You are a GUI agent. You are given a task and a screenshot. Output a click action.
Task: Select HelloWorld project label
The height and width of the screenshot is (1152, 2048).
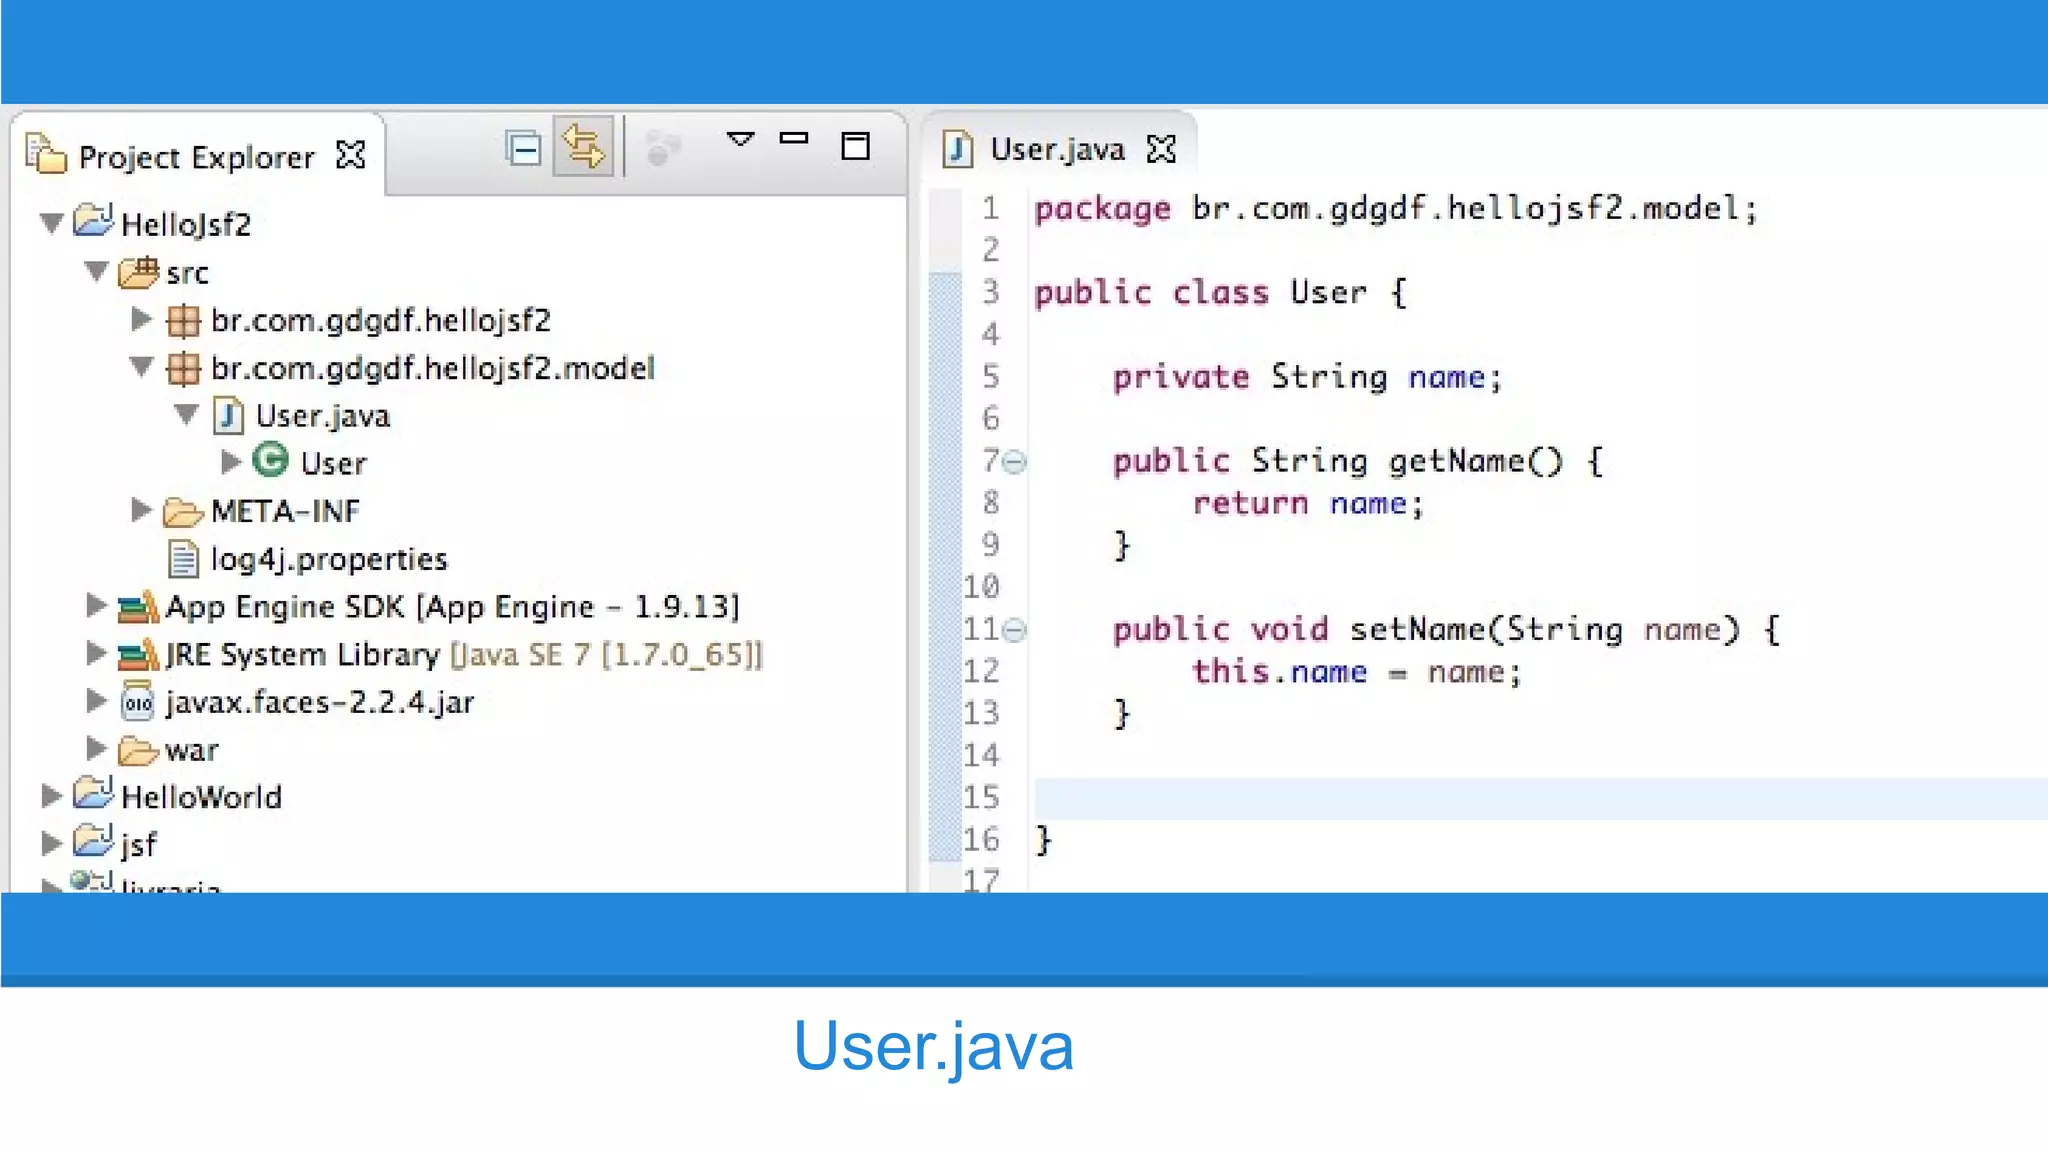tap(202, 797)
